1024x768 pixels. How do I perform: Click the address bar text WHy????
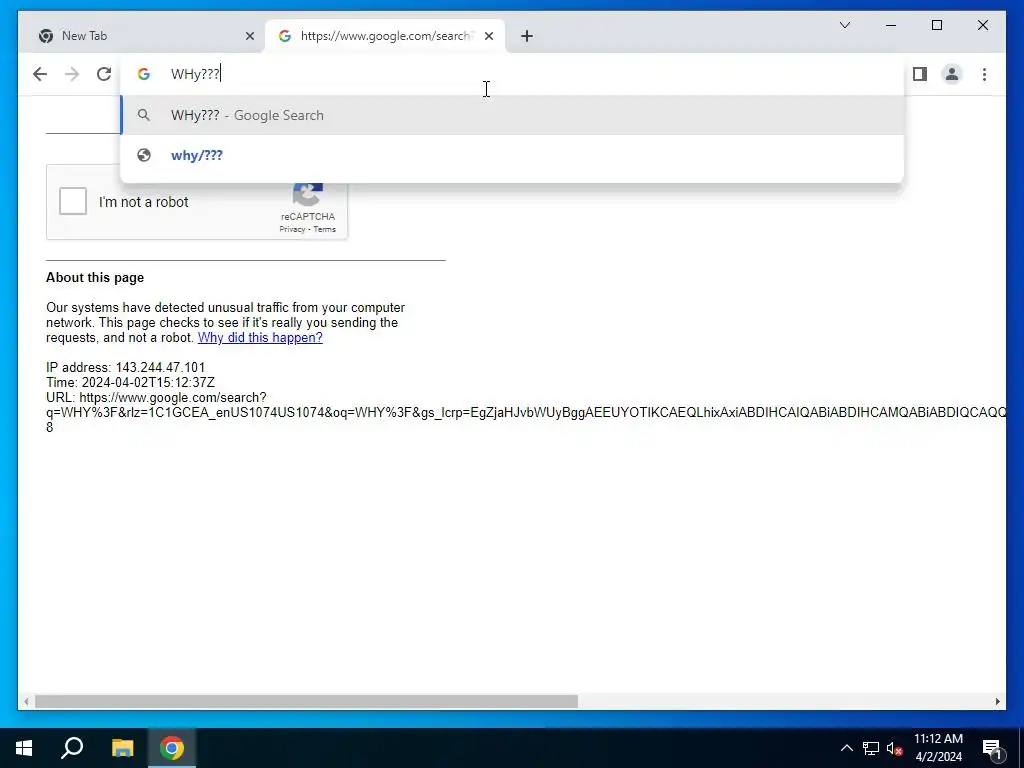pos(195,74)
